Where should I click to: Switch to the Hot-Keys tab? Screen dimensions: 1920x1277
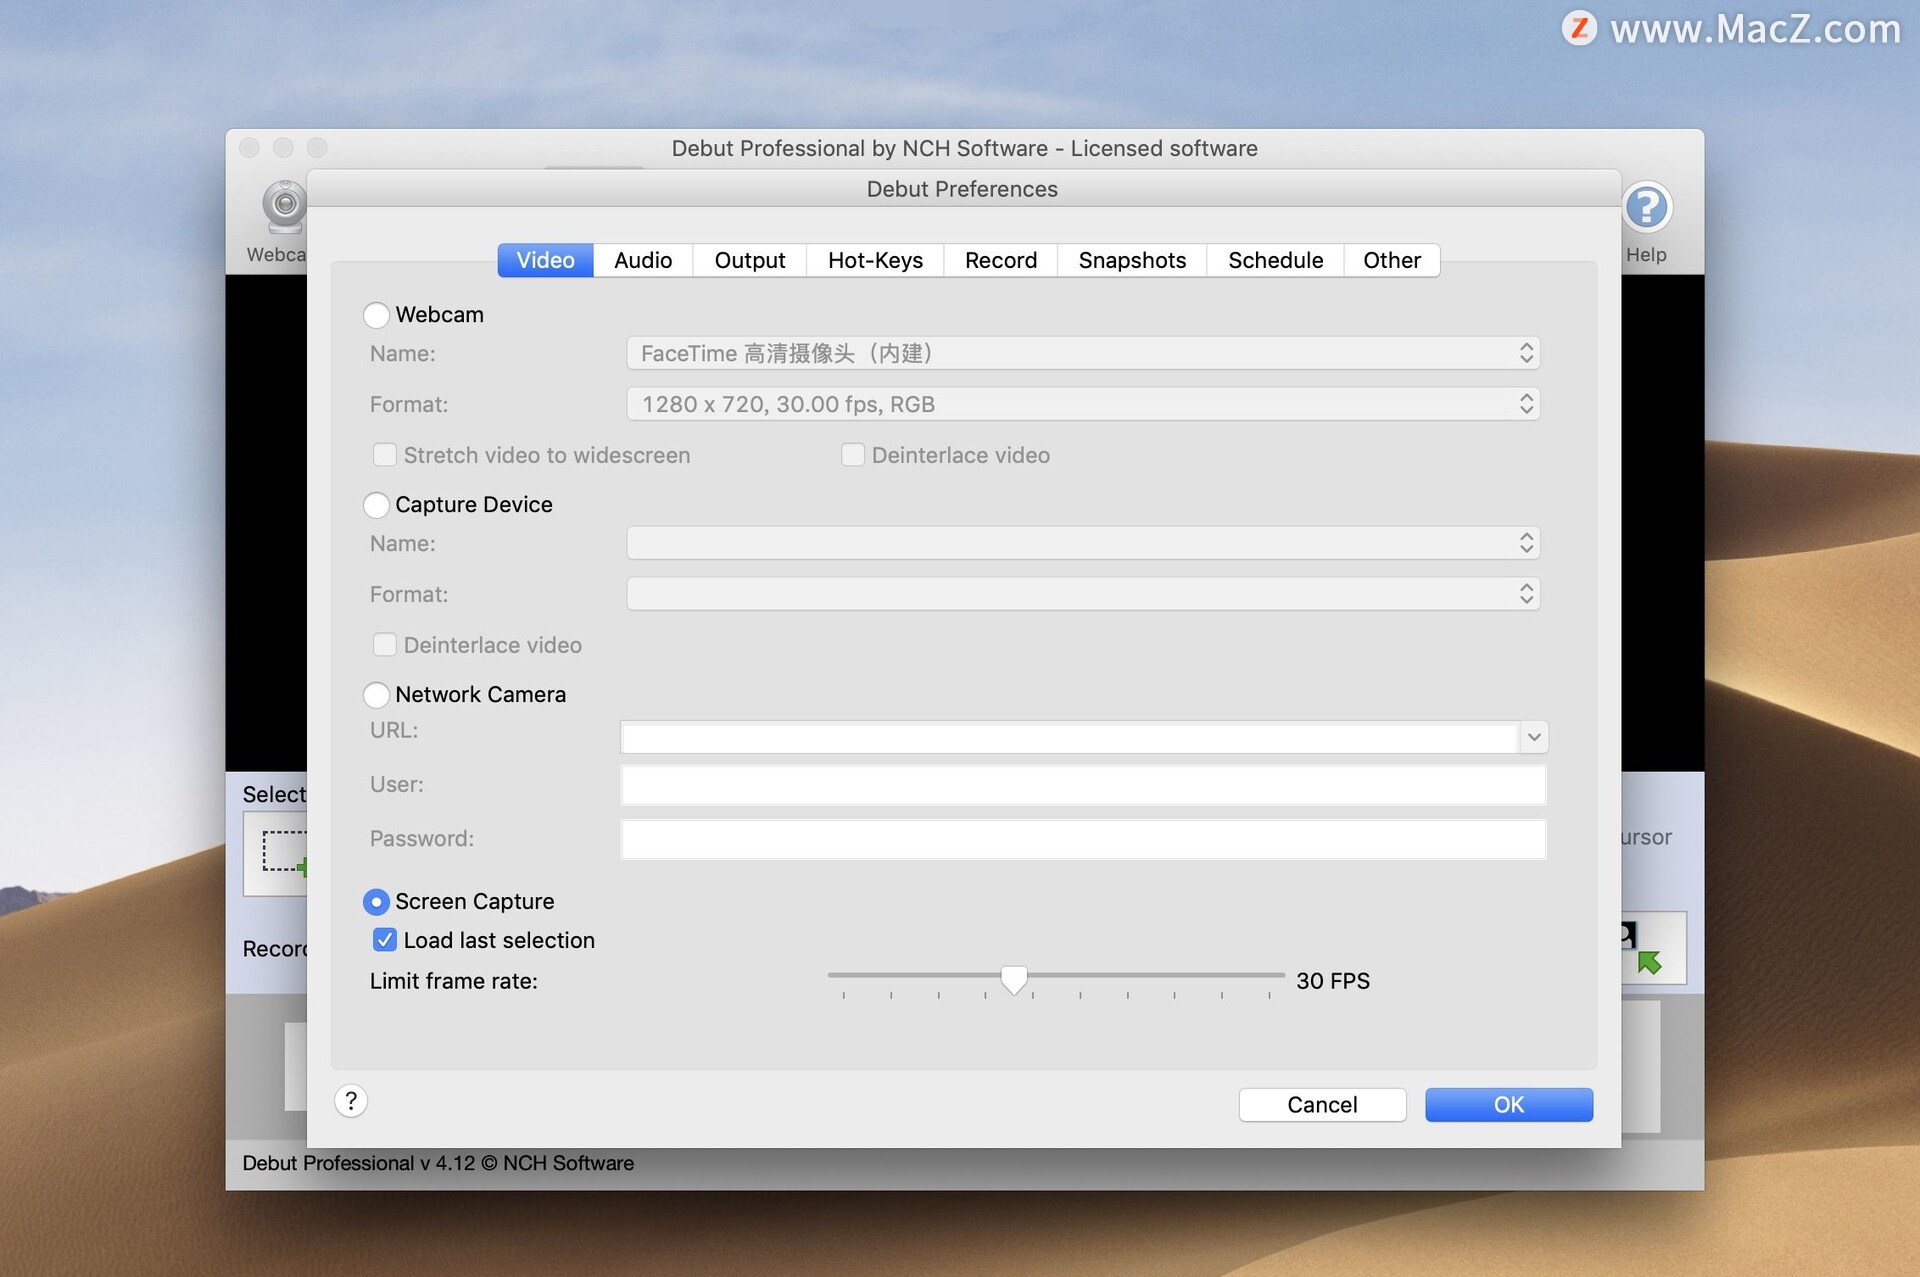pyautogui.click(x=875, y=260)
